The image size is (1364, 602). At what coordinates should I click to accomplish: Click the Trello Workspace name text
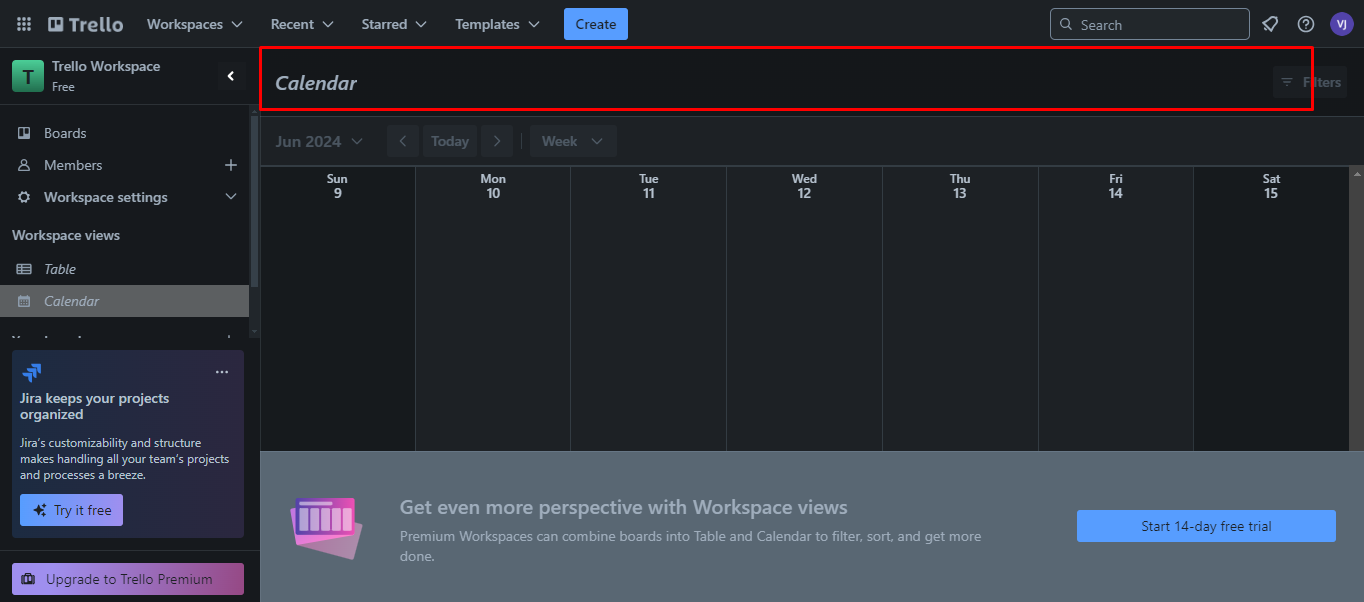click(x=106, y=66)
